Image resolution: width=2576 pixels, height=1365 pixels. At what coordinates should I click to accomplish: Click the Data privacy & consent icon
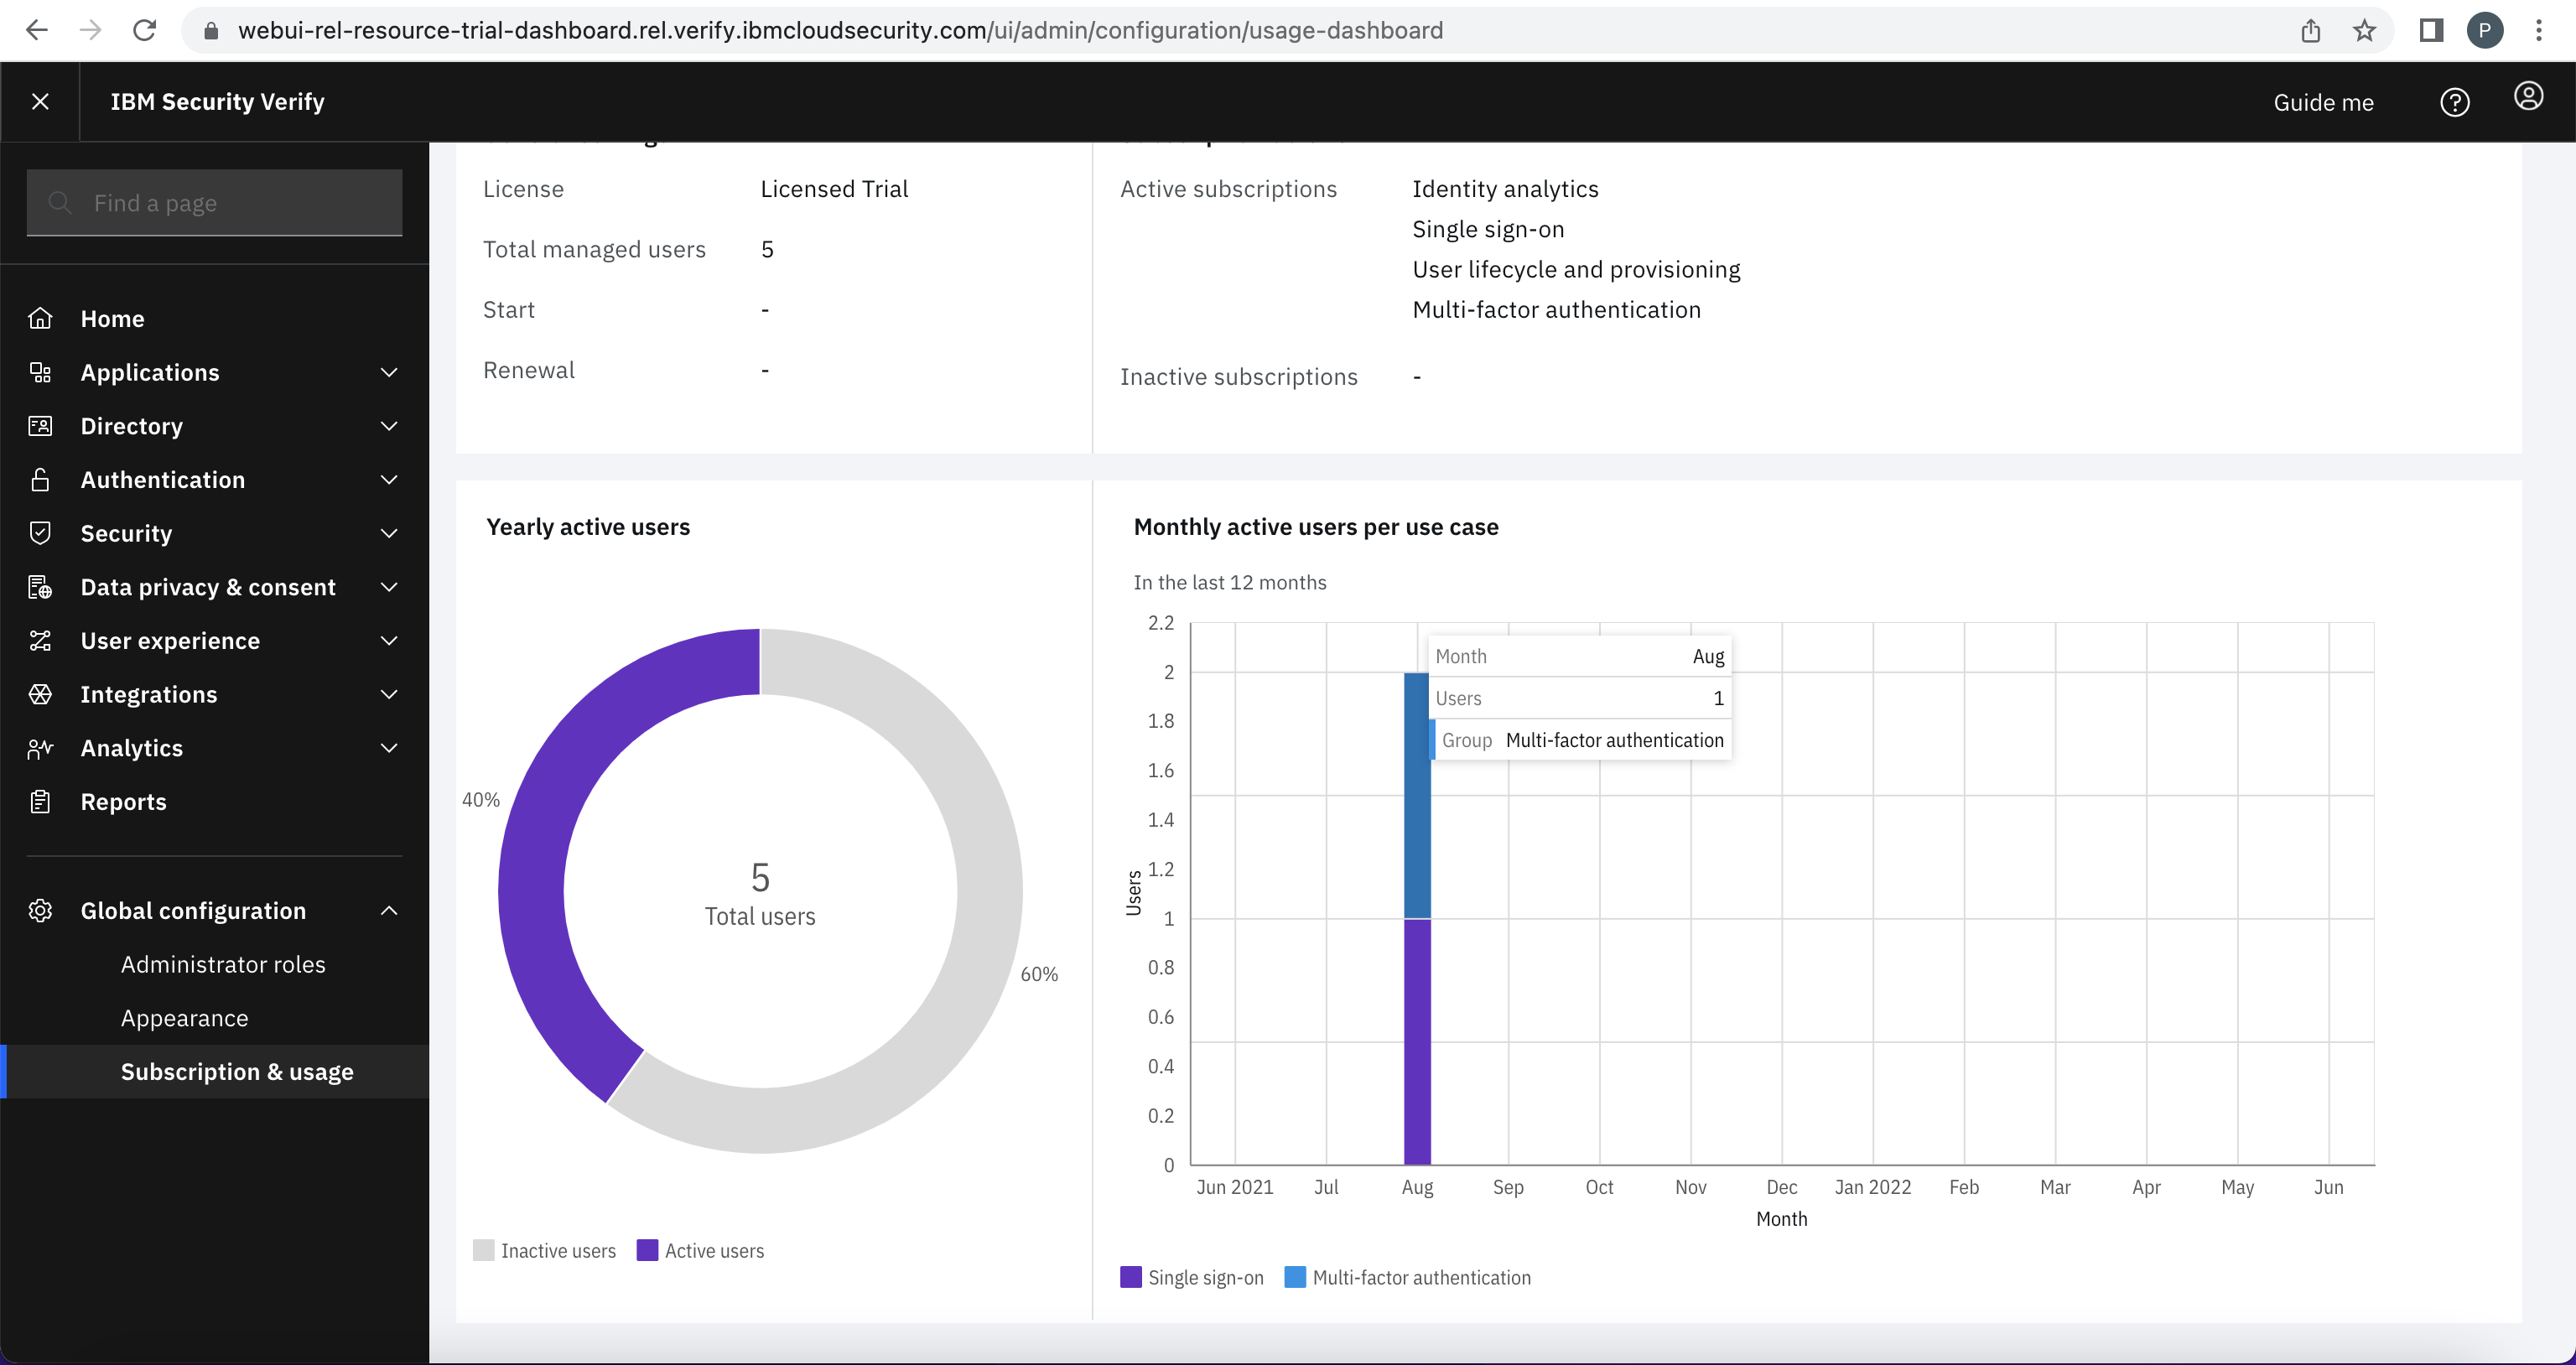(x=40, y=587)
